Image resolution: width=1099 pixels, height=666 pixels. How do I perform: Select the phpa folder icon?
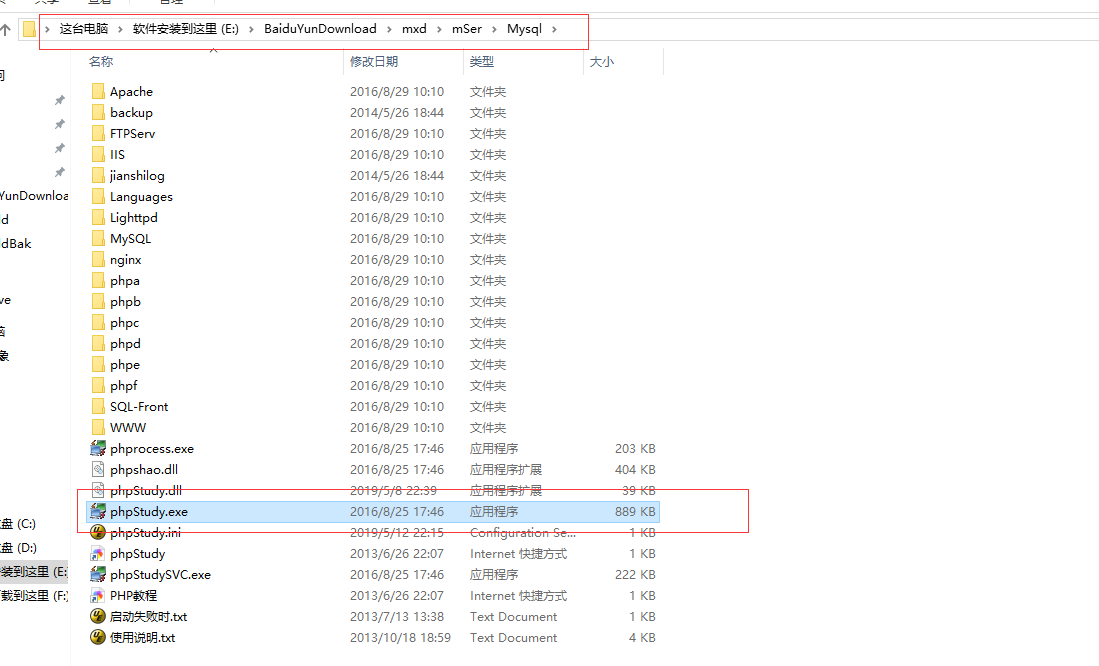[x=98, y=280]
